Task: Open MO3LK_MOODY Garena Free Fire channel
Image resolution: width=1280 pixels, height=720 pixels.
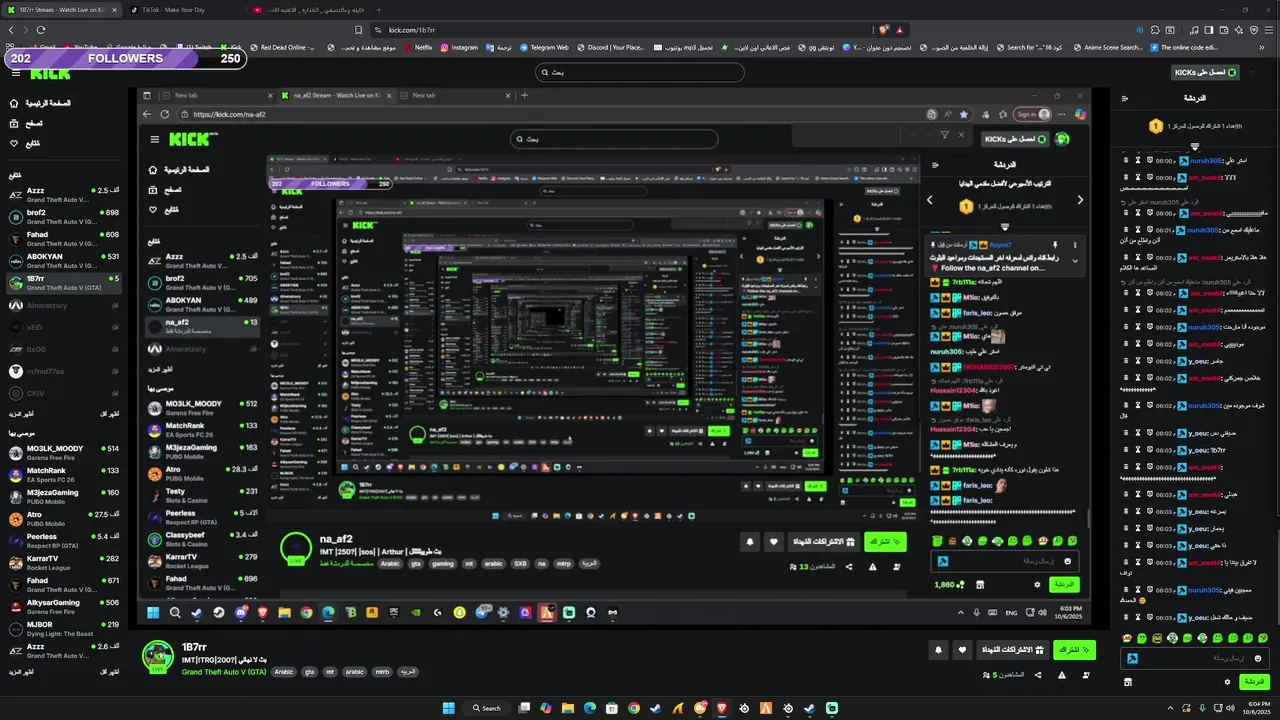Action: pyautogui.click(x=64, y=453)
